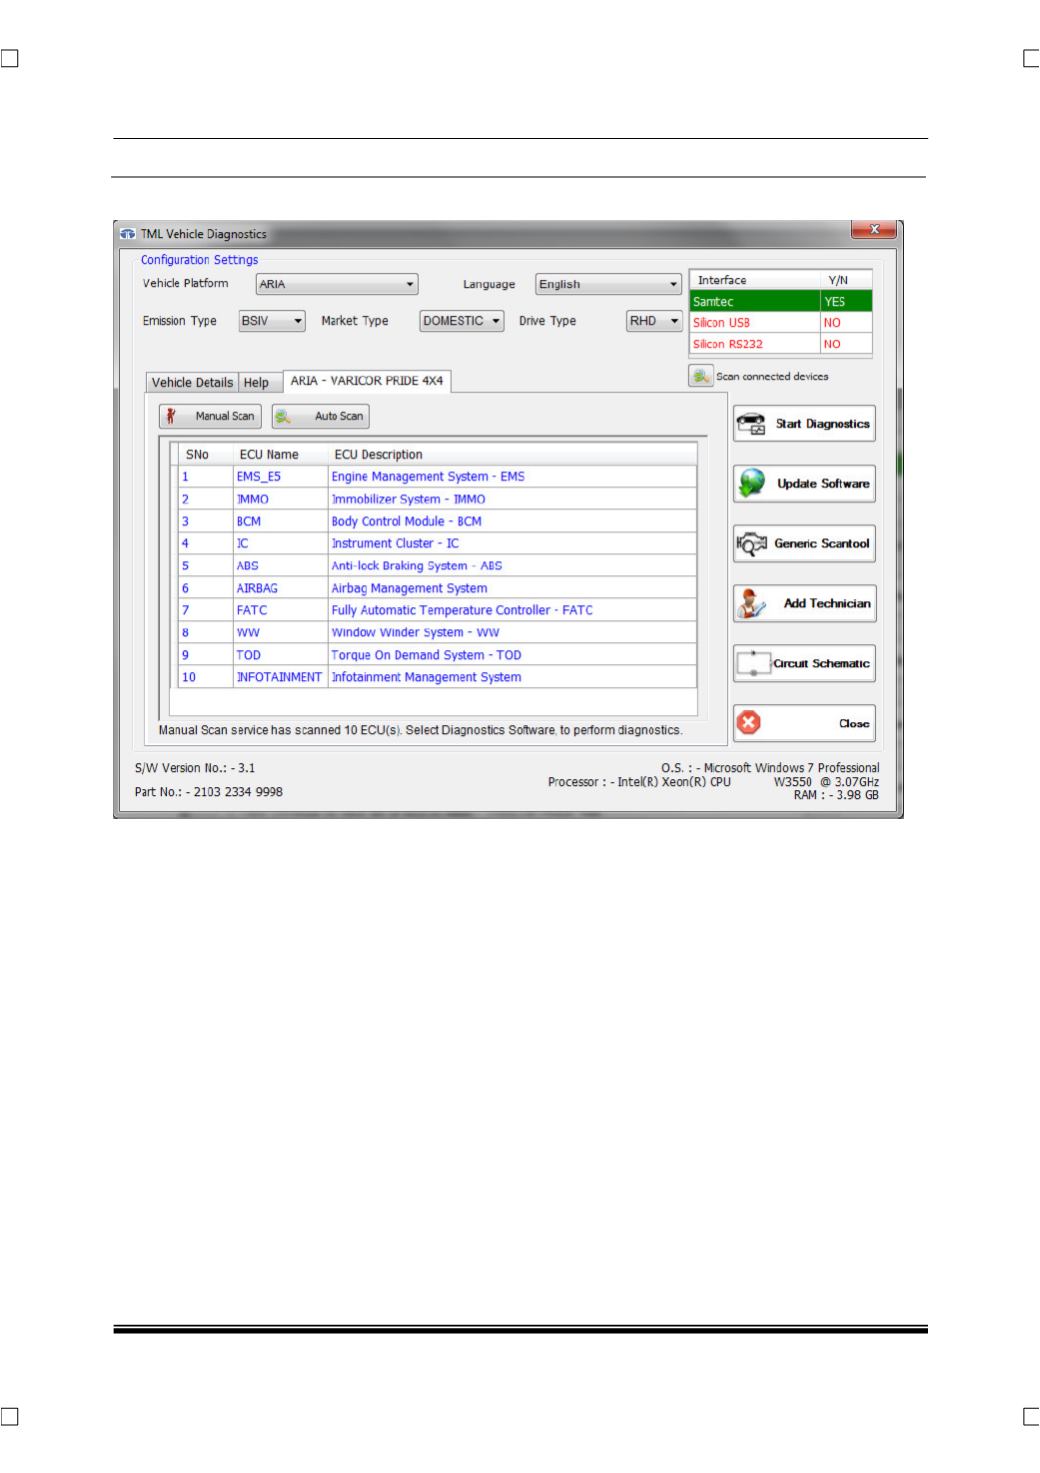Open the Drive Type RHD dropdown

click(654, 321)
